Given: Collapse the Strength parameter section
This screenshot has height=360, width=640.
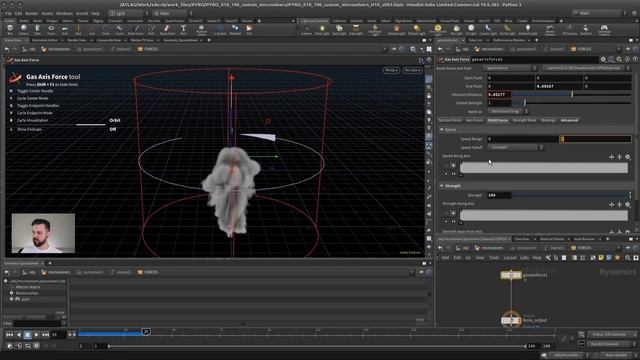Looking at the screenshot, I should click(442, 186).
